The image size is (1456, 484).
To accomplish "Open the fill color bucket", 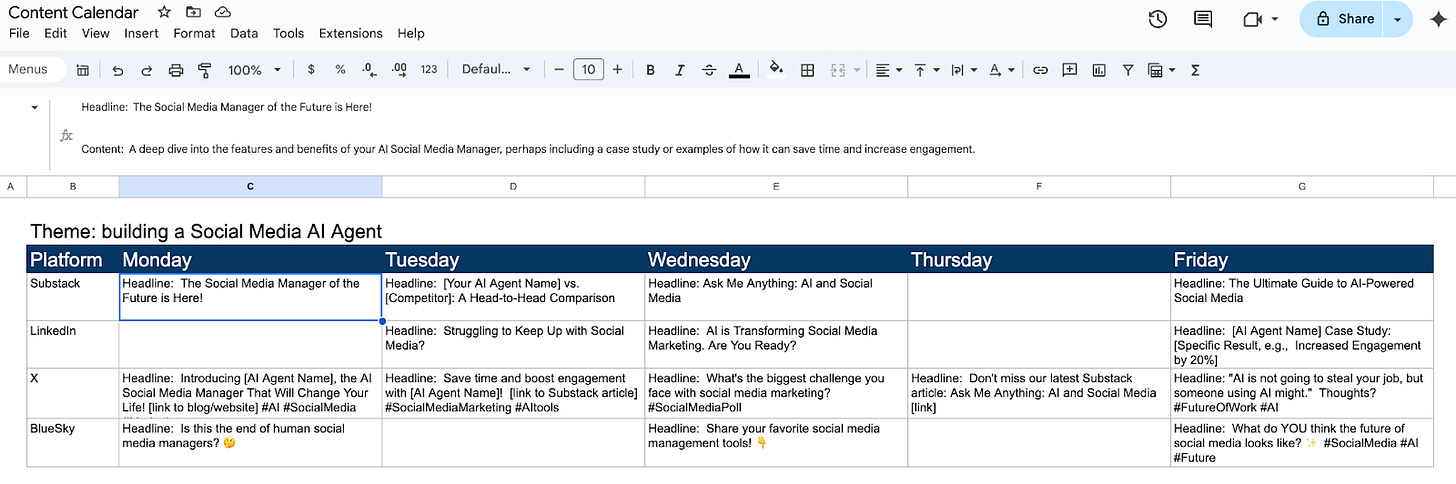I will point(776,70).
